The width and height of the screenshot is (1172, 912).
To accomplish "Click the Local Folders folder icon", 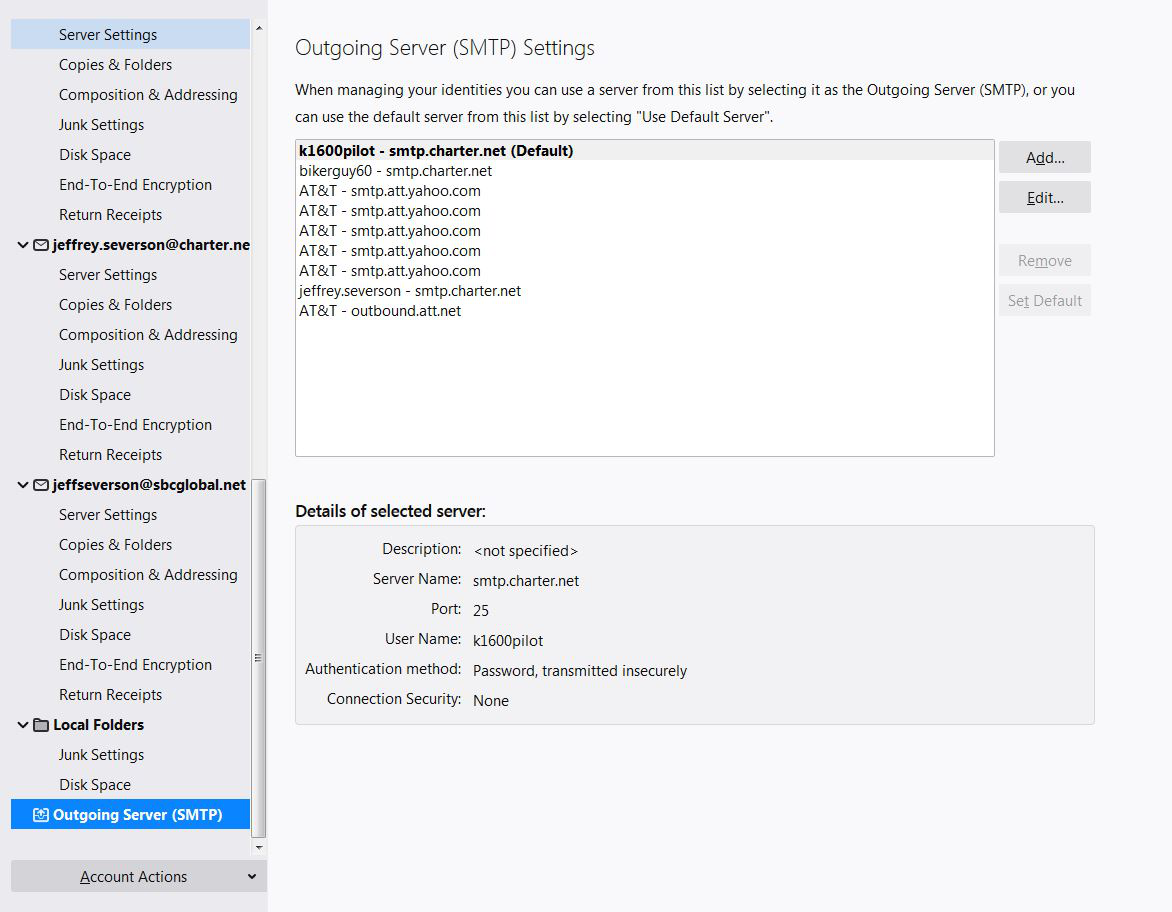I will click(41, 725).
